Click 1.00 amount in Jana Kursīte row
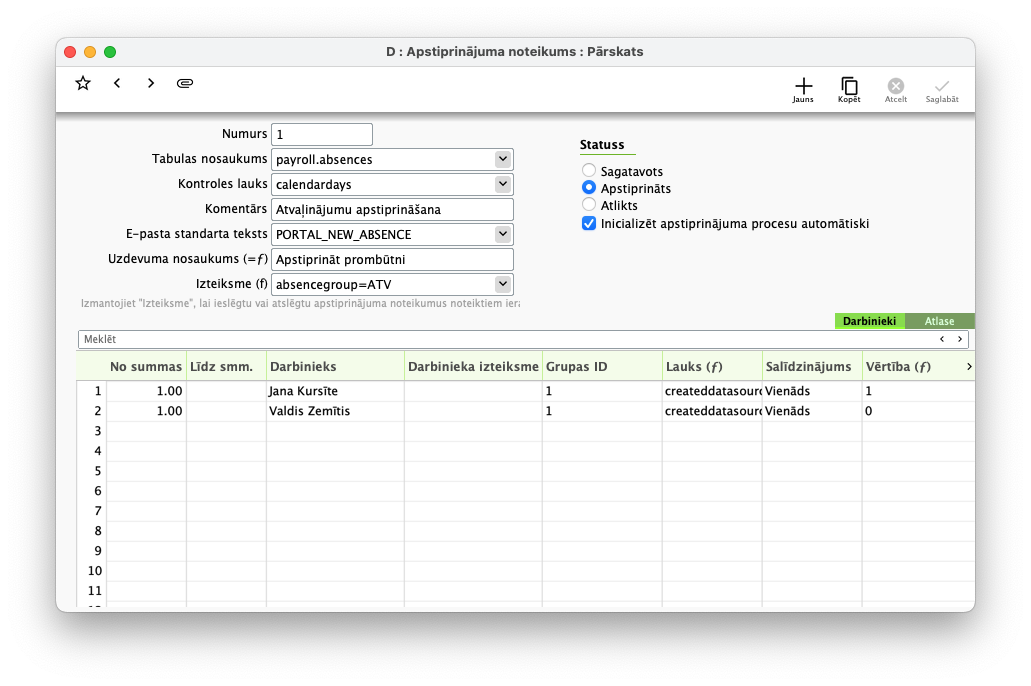 click(147, 391)
